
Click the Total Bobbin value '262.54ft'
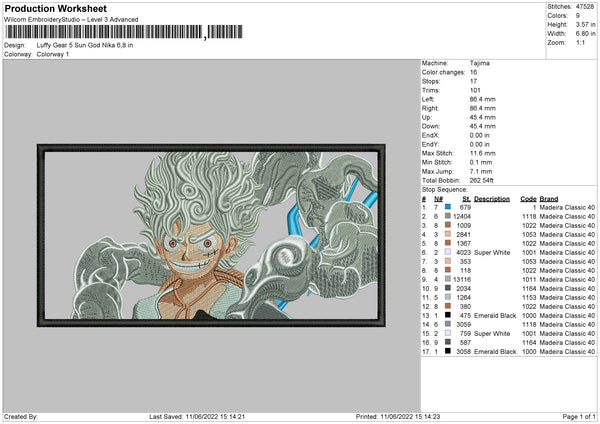[x=481, y=180]
